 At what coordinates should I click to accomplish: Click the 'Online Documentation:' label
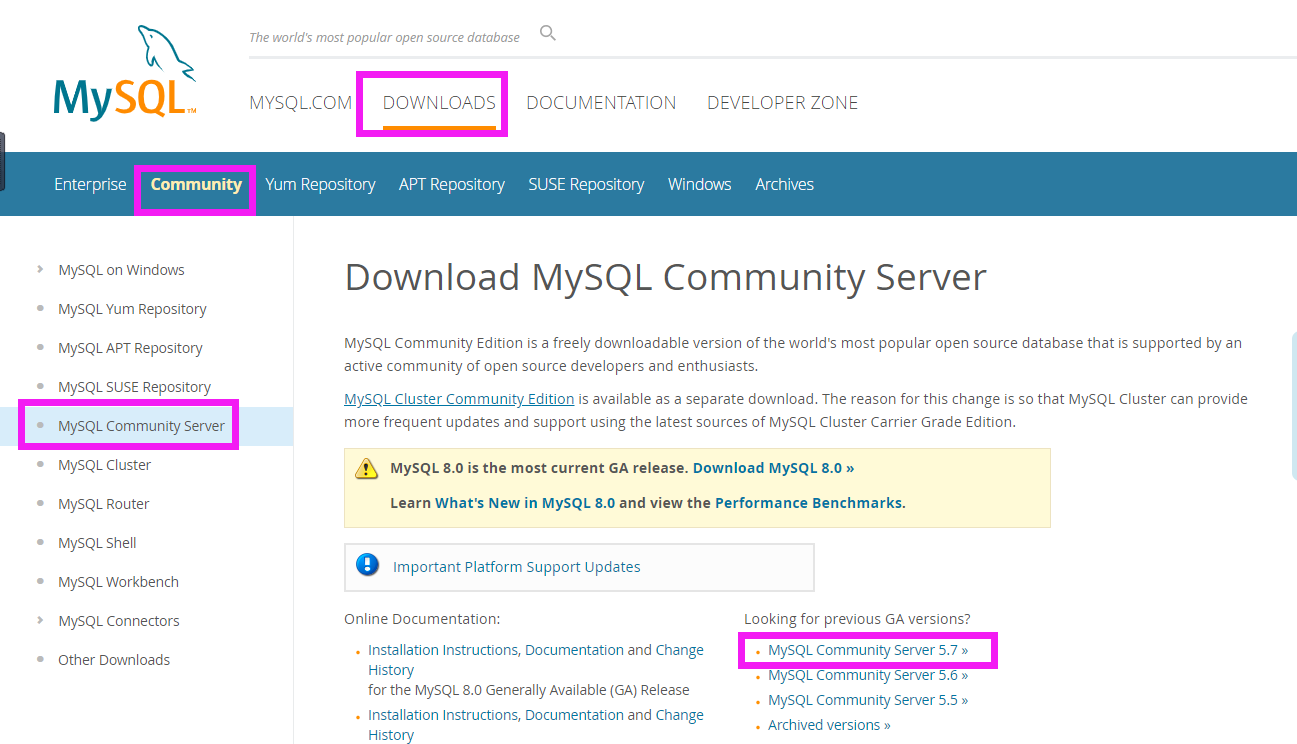coord(422,619)
